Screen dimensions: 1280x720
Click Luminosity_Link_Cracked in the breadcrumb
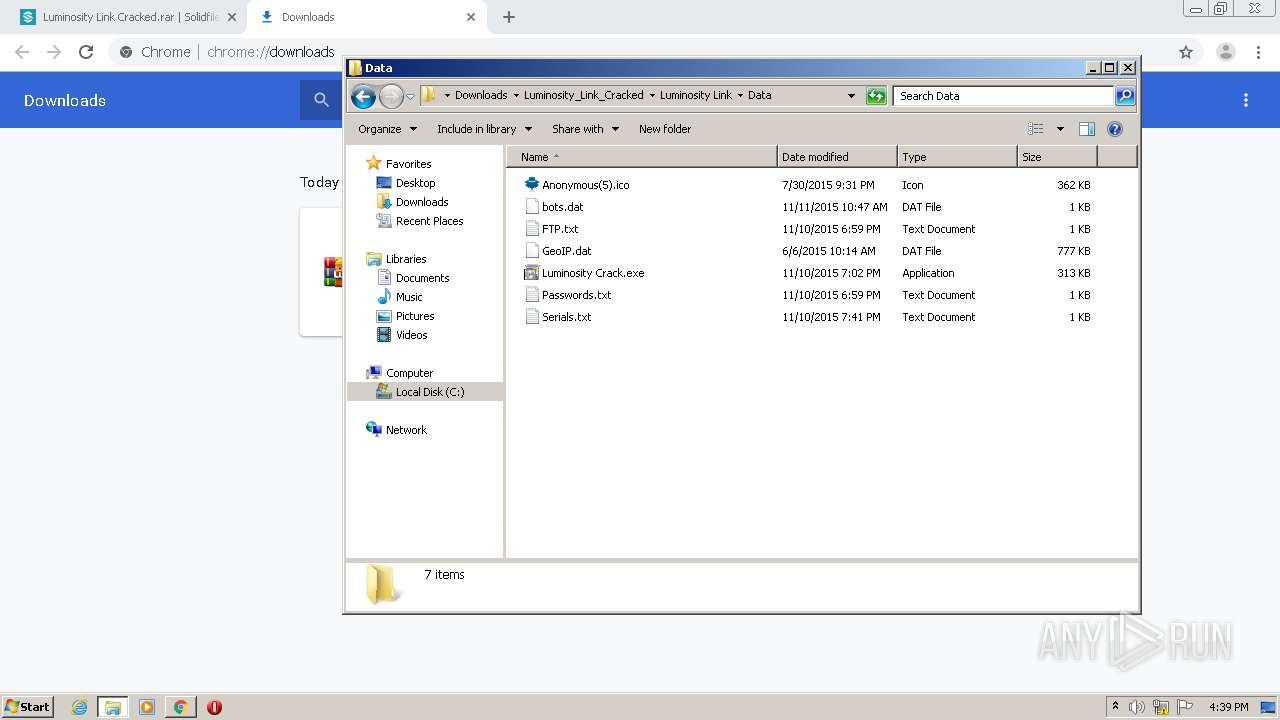(584, 96)
